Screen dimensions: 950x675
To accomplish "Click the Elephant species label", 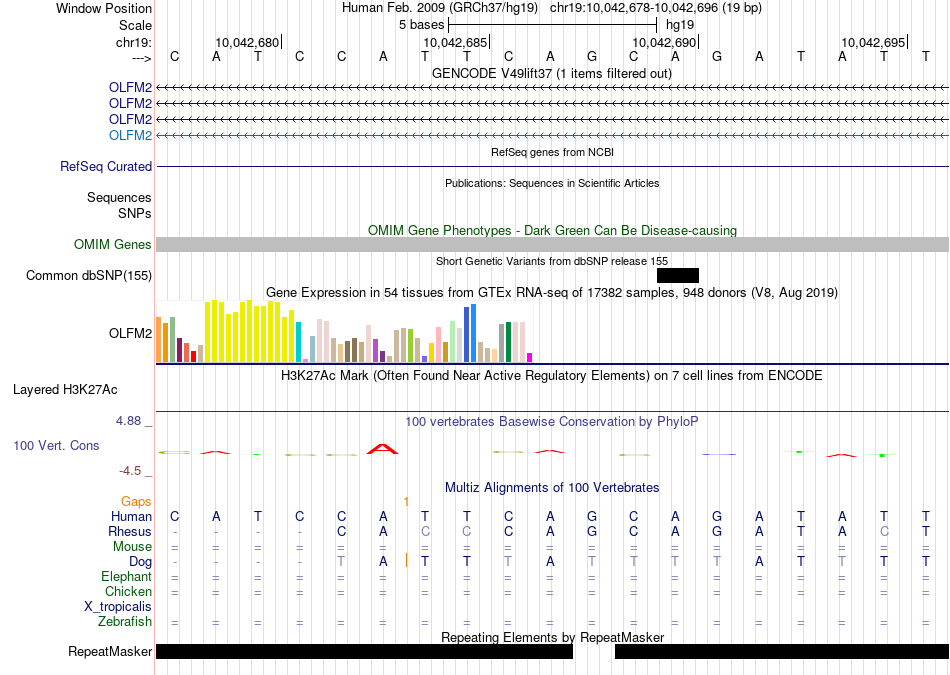I will tap(126, 576).
